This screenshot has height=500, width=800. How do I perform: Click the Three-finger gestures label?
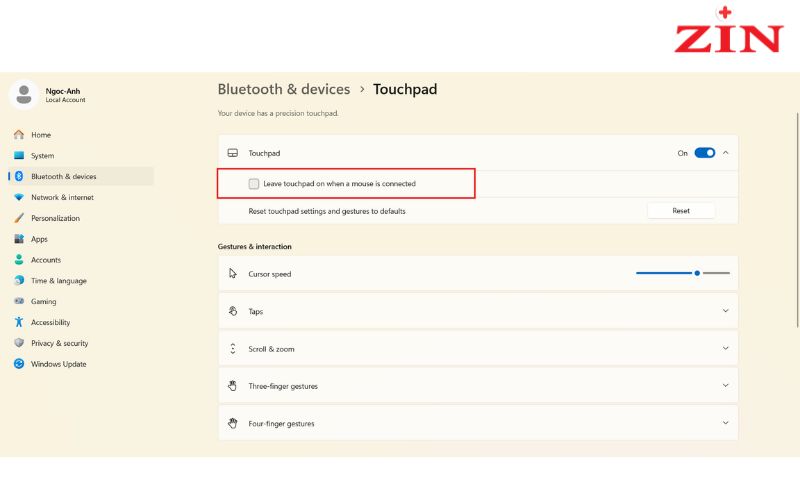(283, 386)
